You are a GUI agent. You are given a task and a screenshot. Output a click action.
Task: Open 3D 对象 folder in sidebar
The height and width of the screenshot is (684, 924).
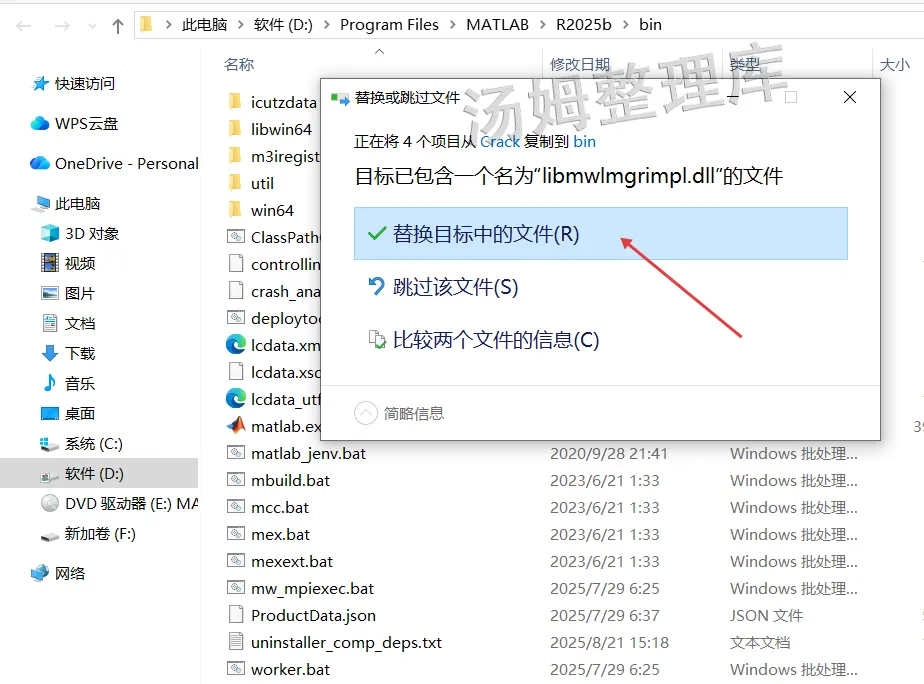(x=92, y=234)
